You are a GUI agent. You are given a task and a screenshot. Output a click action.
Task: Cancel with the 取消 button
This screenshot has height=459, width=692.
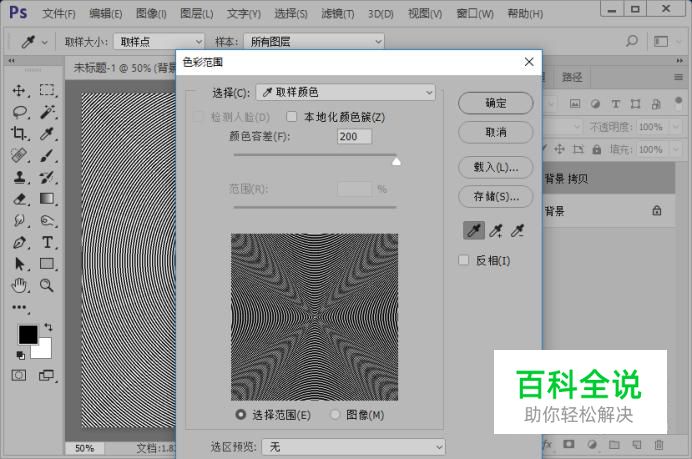(496, 132)
